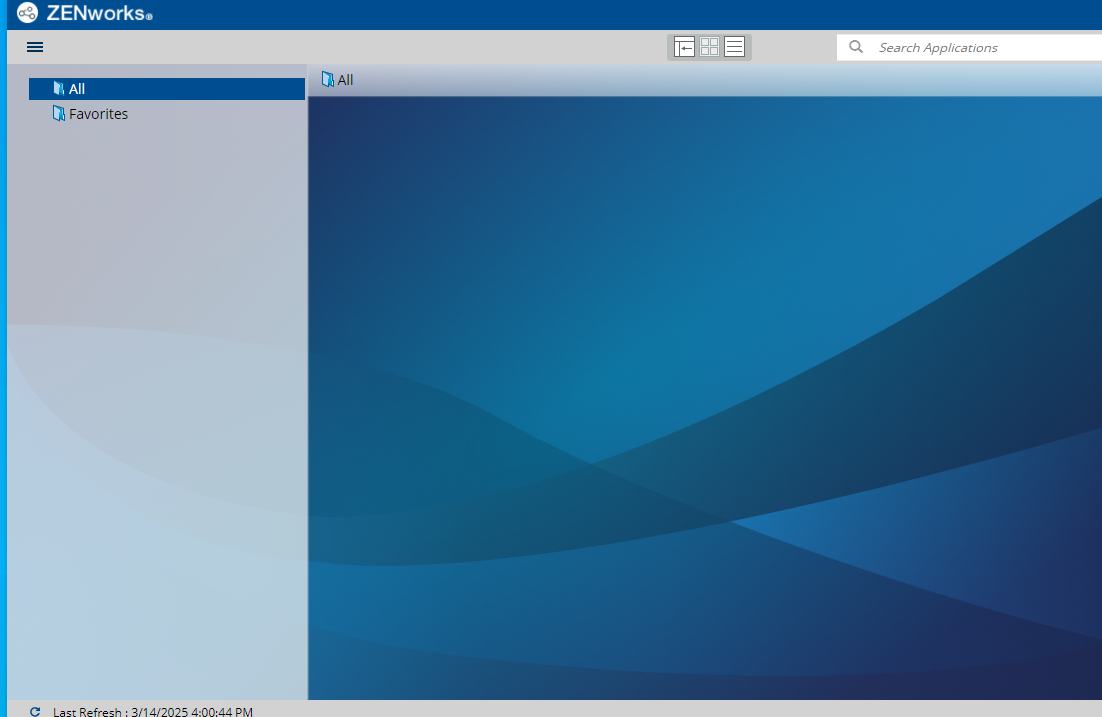The width and height of the screenshot is (1102, 717).
Task: Click the folder icon beside sidebar All
Action: click(59, 89)
